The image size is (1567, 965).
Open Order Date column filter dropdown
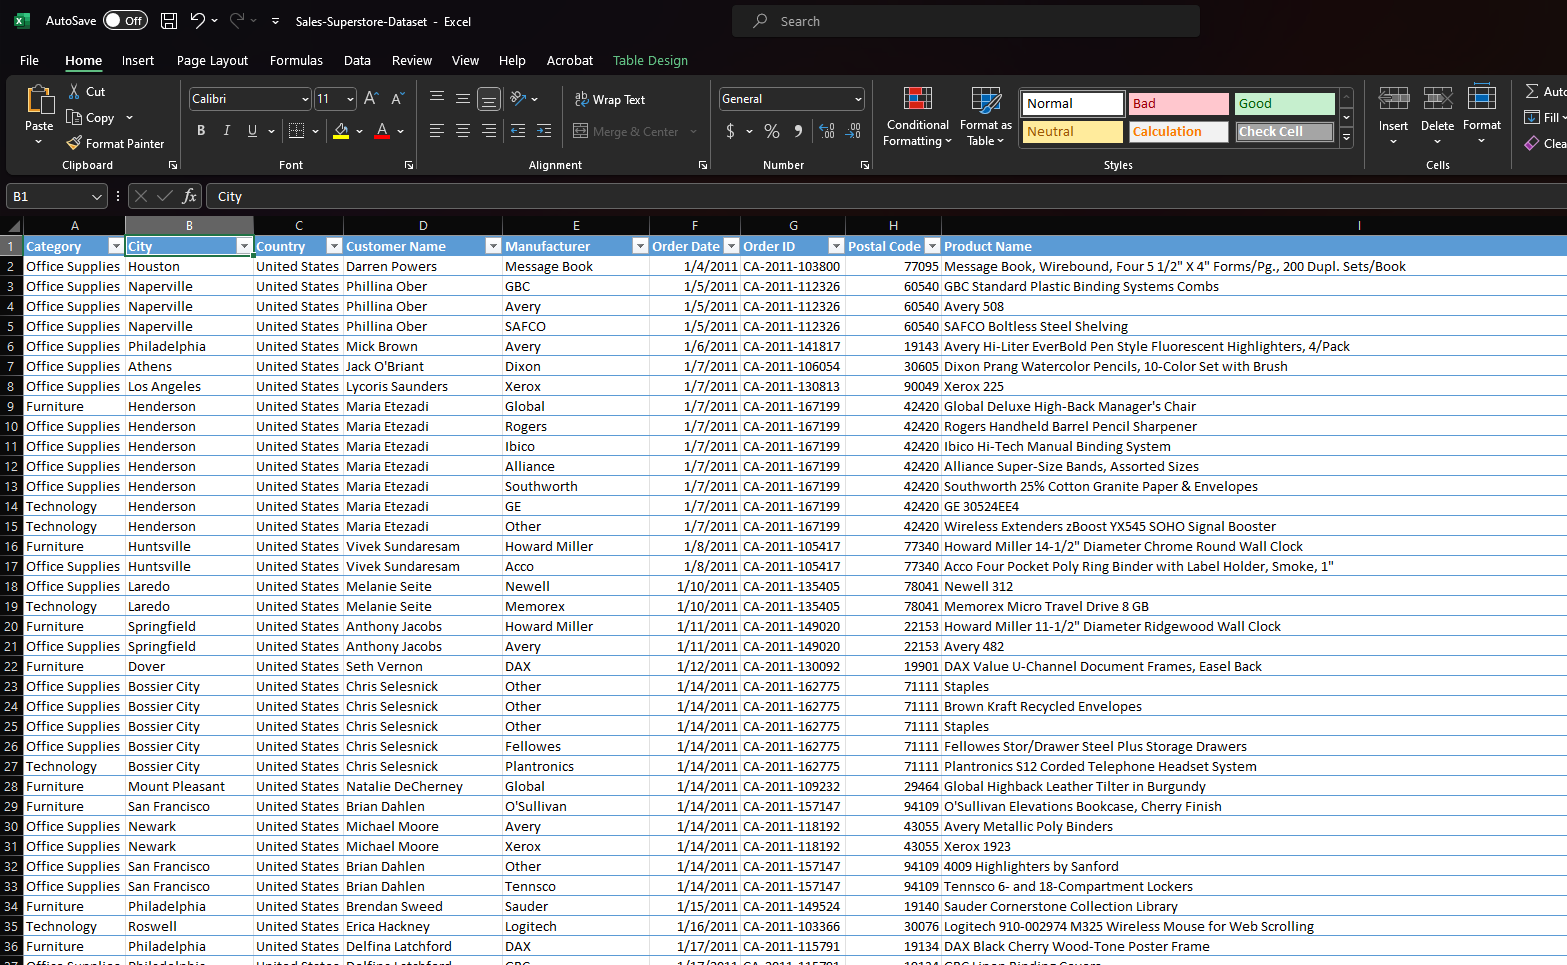pos(731,246)
